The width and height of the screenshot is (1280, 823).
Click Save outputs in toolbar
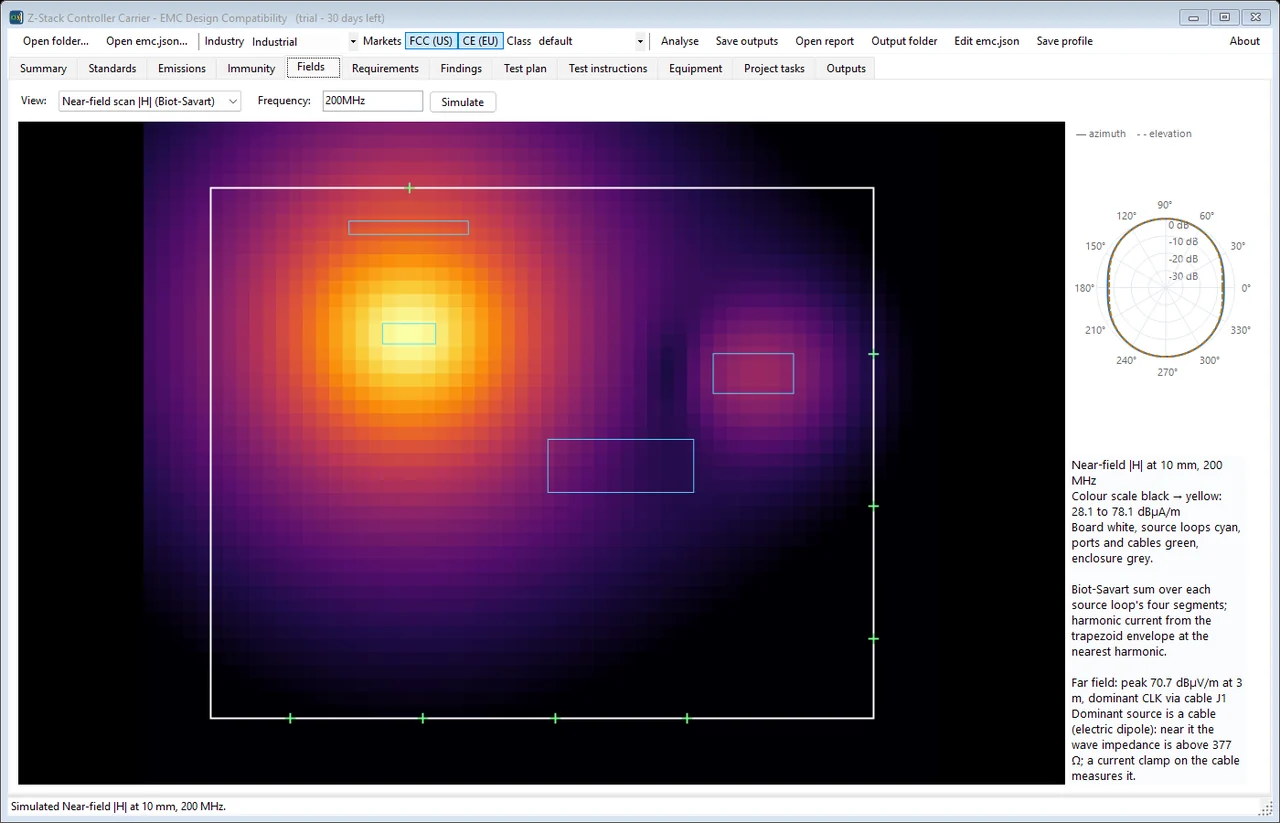pos(747,41)
